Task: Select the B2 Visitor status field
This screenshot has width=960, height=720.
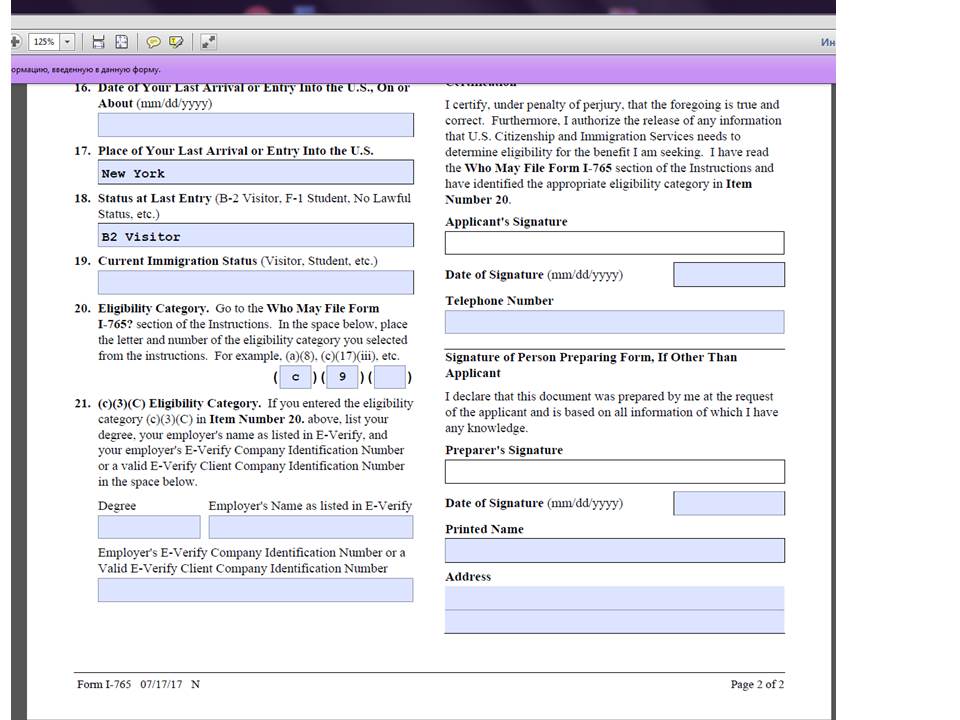Action: pos(255,236)
